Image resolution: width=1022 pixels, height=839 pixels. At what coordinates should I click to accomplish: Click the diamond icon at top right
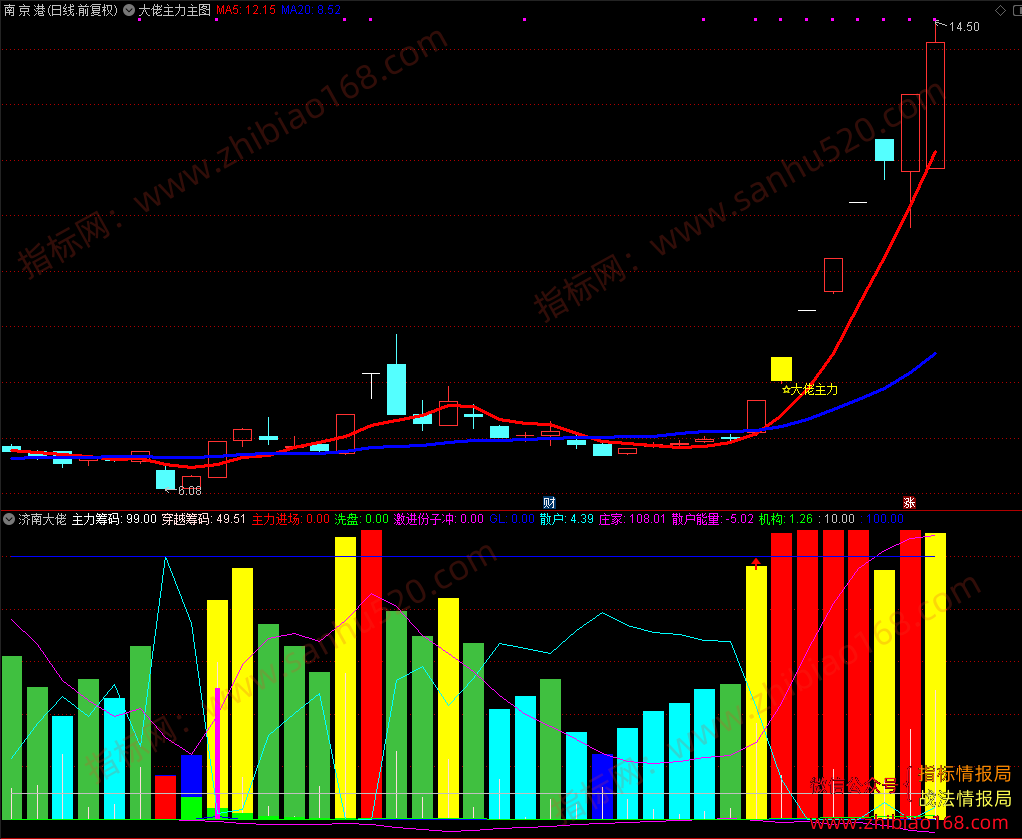point(1000,10)
